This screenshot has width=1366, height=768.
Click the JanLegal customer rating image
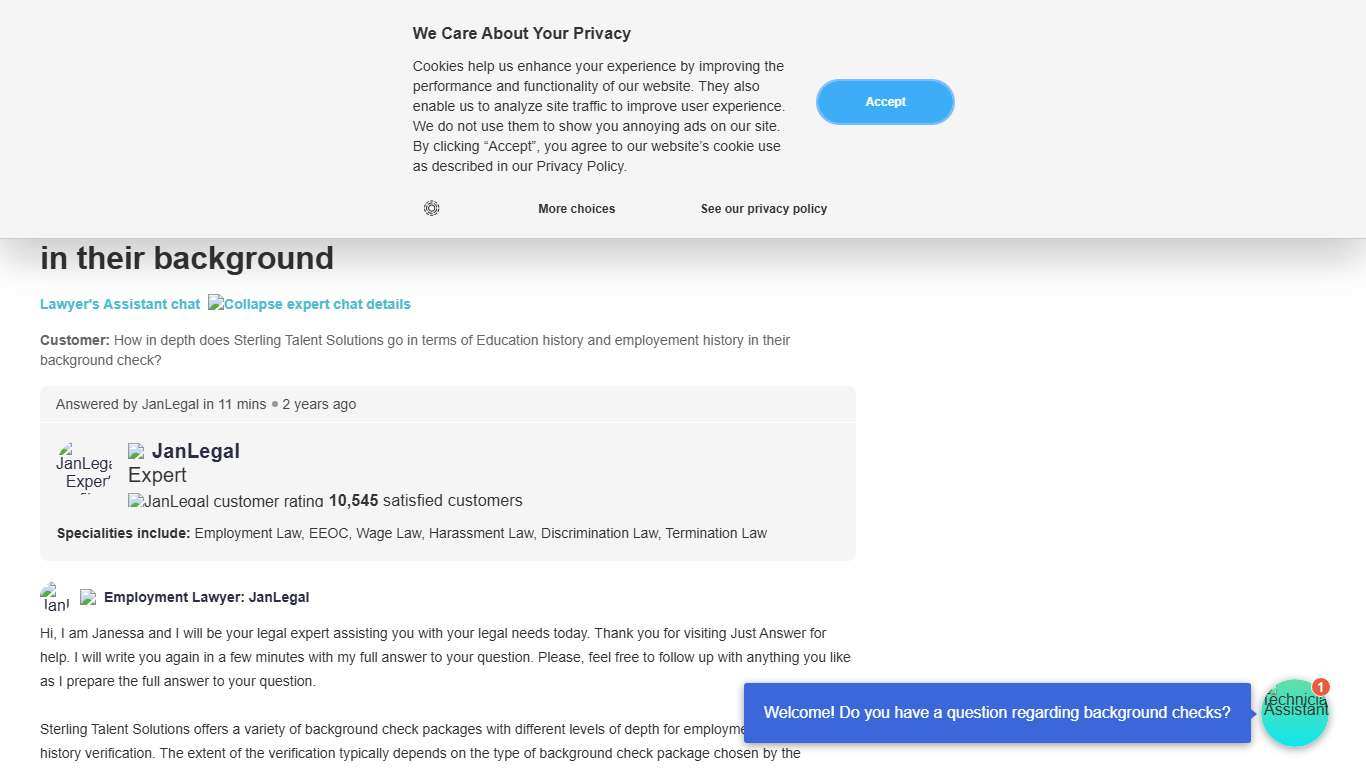click(x=226, y=500)
